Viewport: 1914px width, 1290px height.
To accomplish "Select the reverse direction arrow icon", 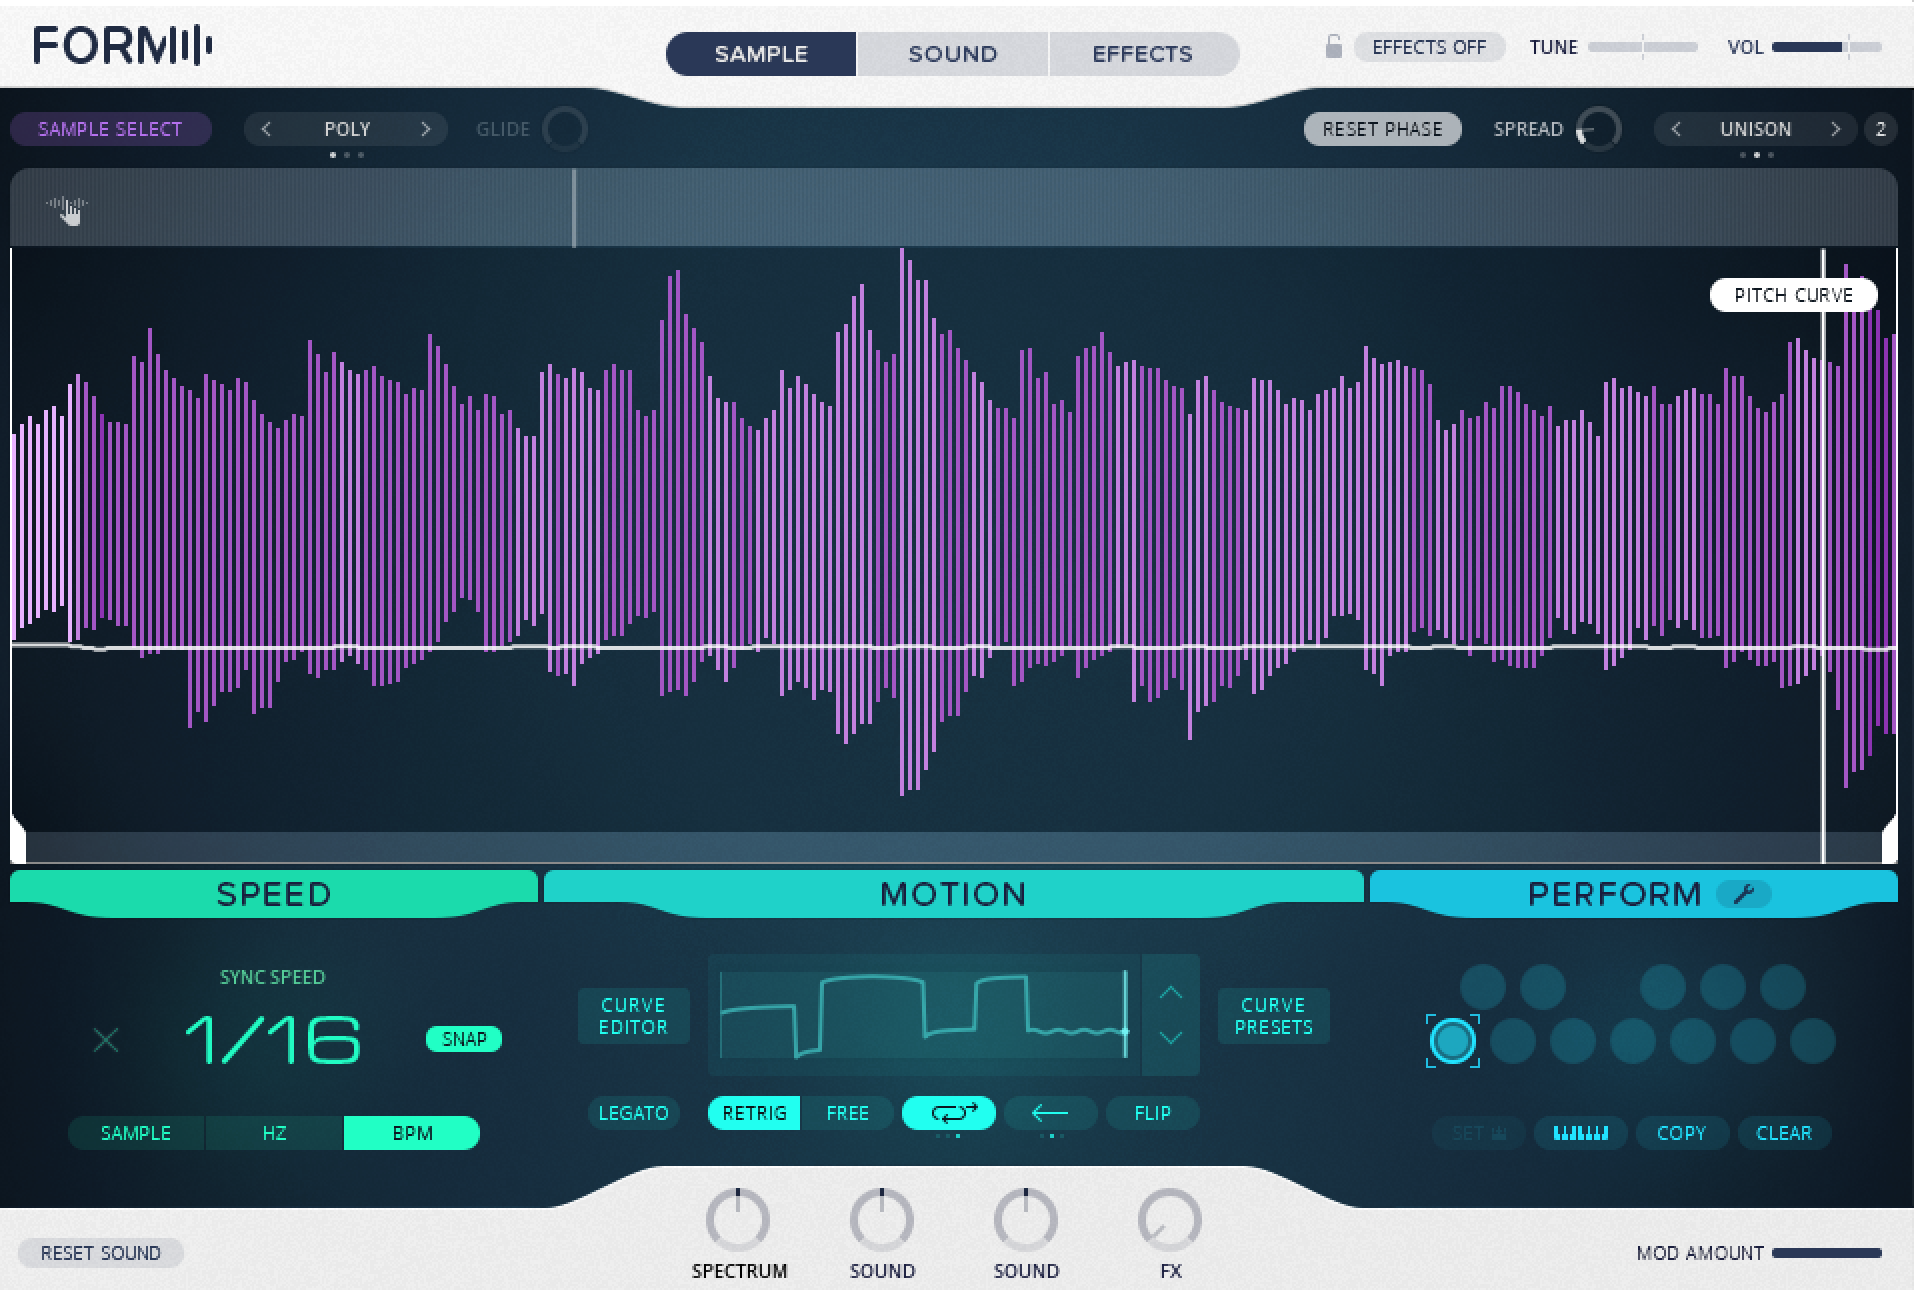I will [x=1051, y=1112].
